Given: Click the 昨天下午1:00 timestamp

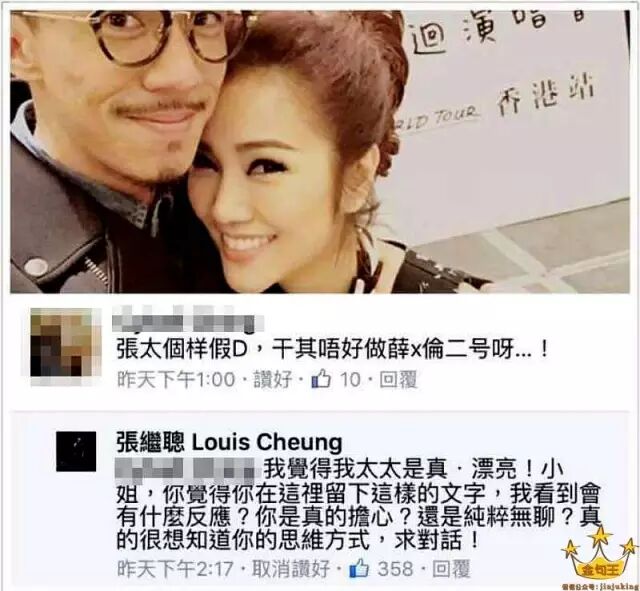Looking at the screenshot, I should point(176,380).
